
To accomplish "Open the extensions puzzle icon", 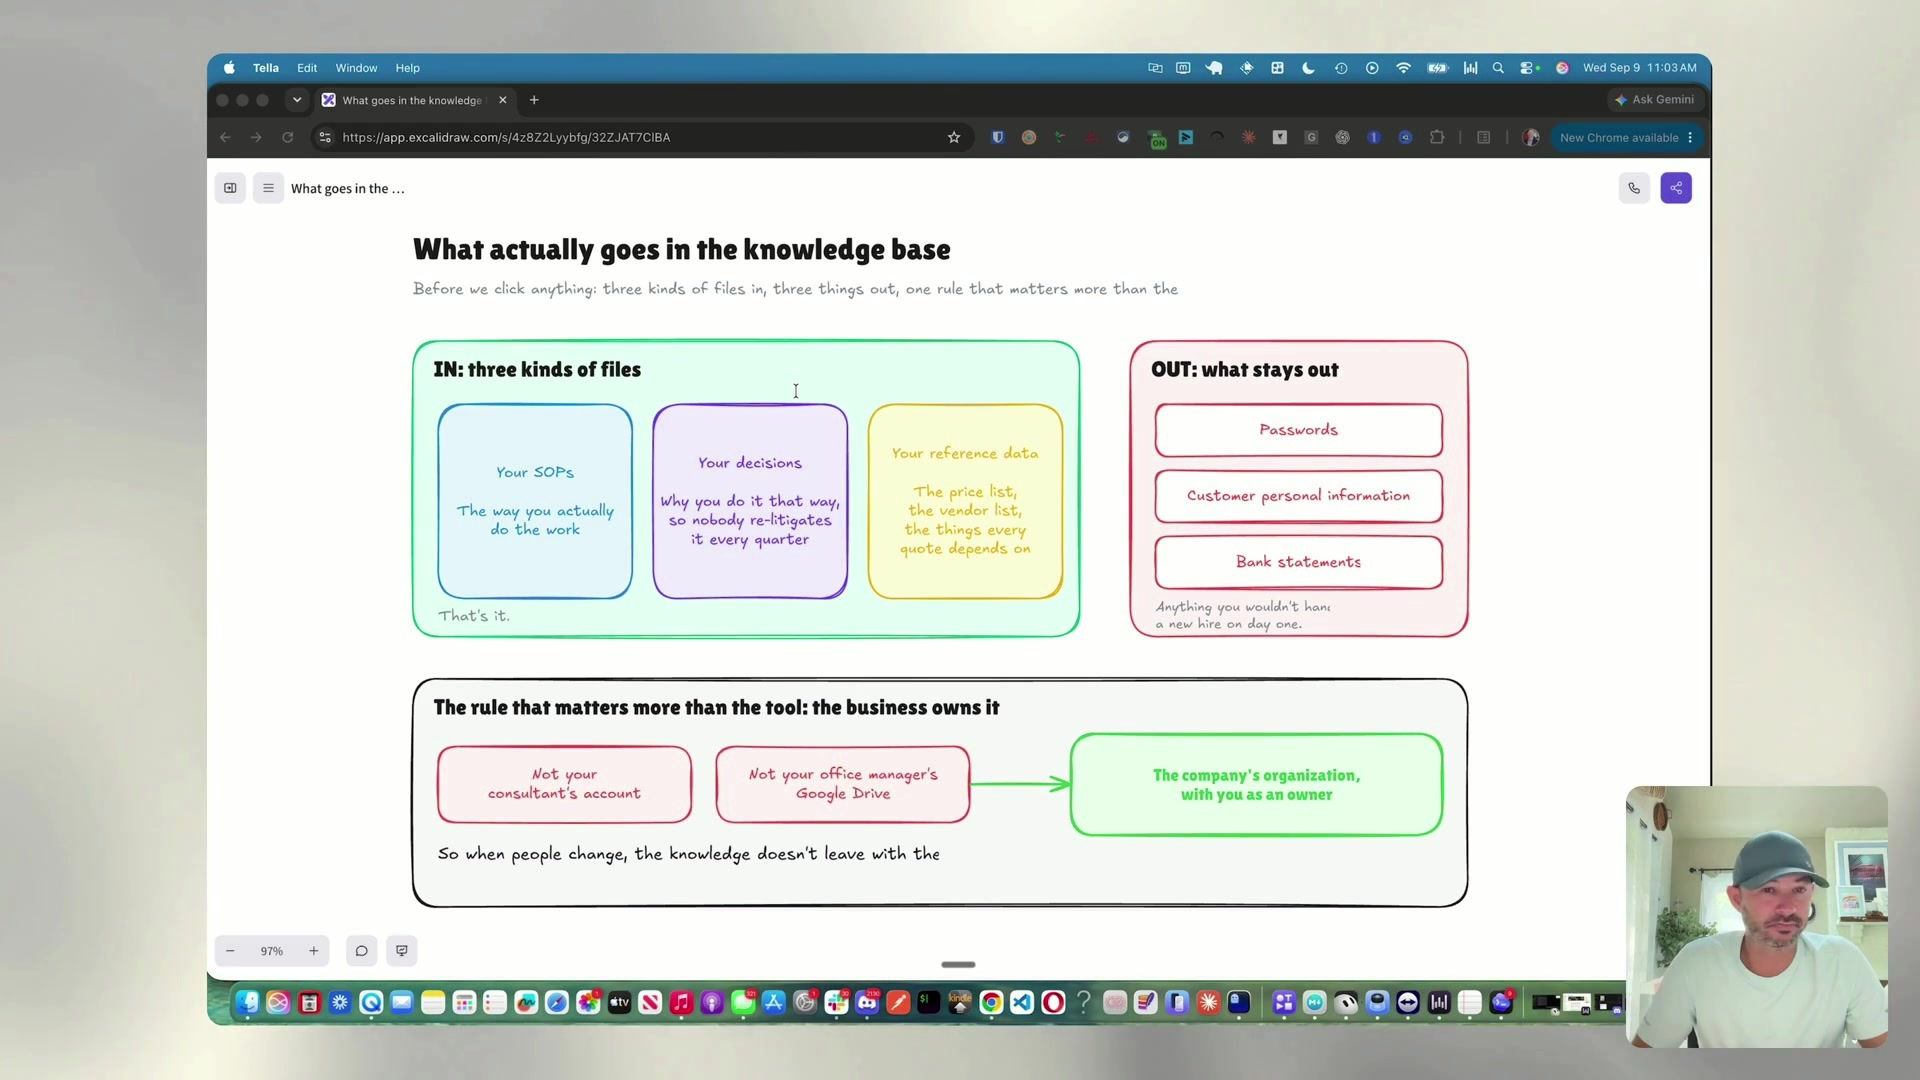I will pos(1437,138).
